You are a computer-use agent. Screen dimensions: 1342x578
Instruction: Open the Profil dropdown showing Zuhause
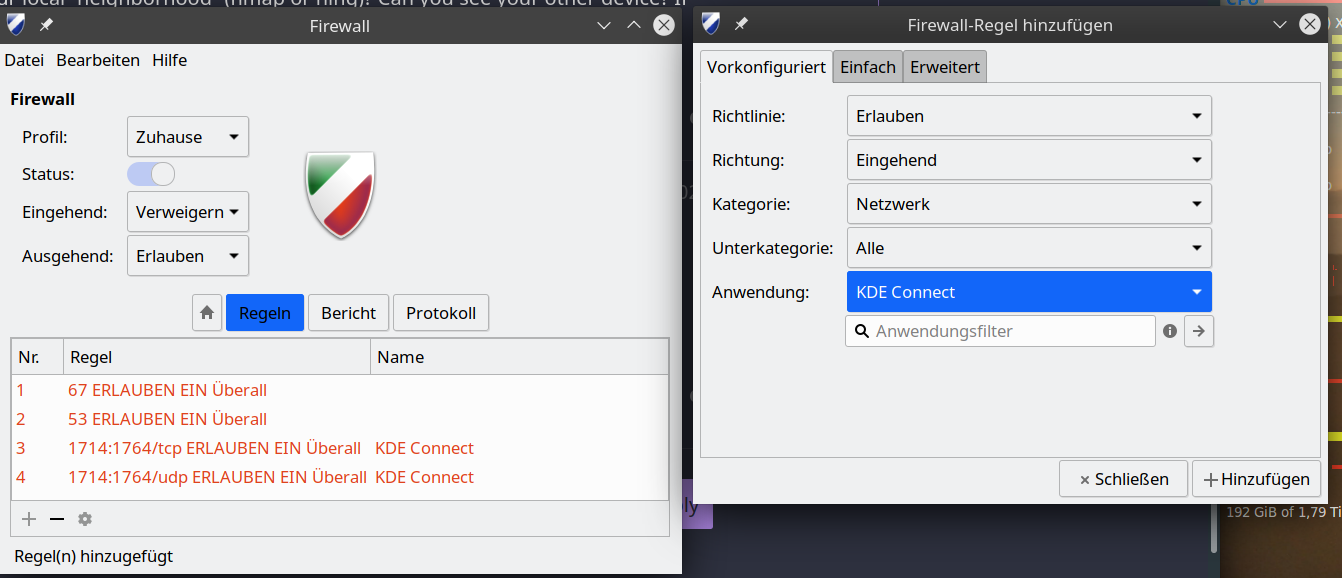coord(188,137)
